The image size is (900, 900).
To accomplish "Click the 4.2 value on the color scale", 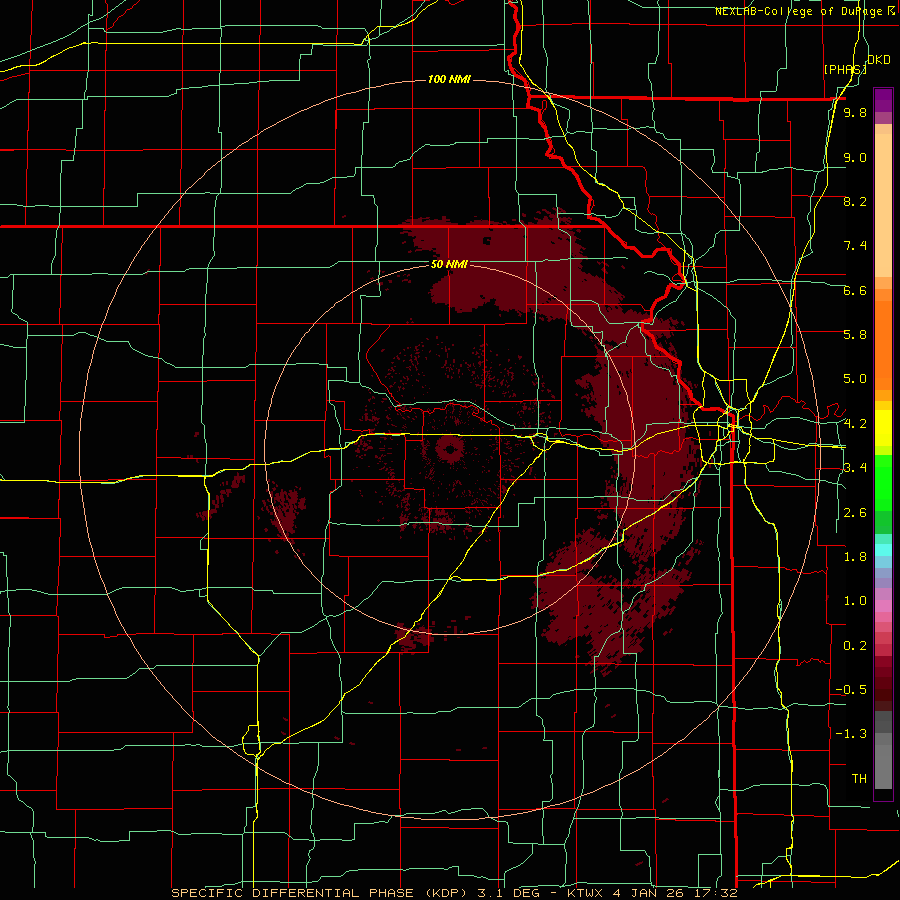I will pyautogui.click(x=855, y=424).
